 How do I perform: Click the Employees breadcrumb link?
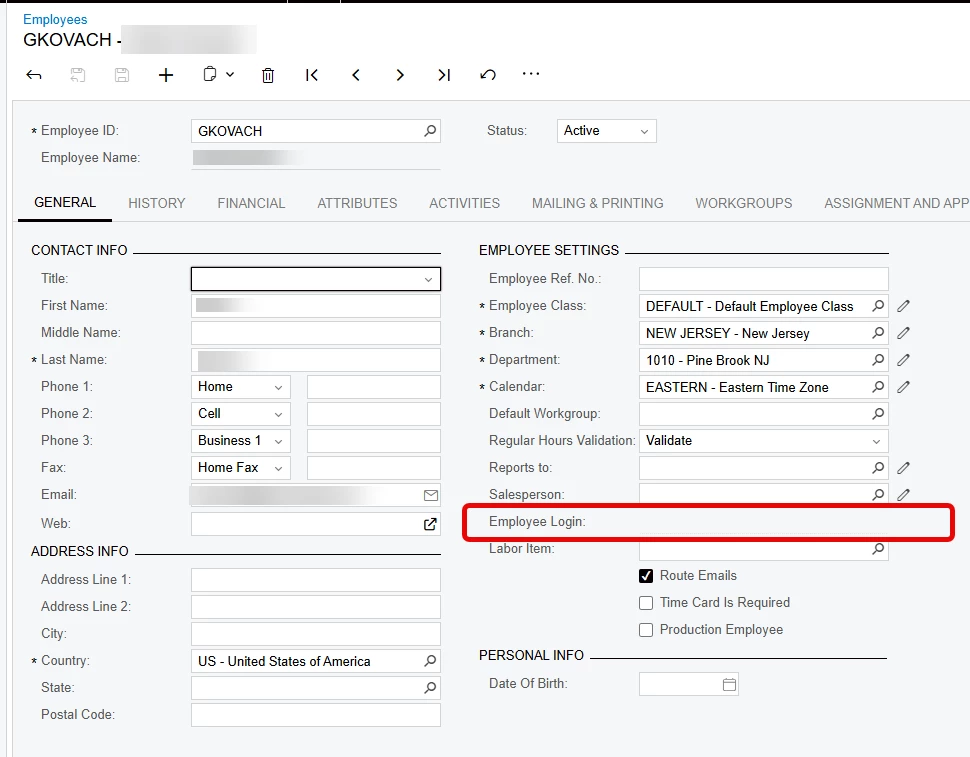pos(55,20)
